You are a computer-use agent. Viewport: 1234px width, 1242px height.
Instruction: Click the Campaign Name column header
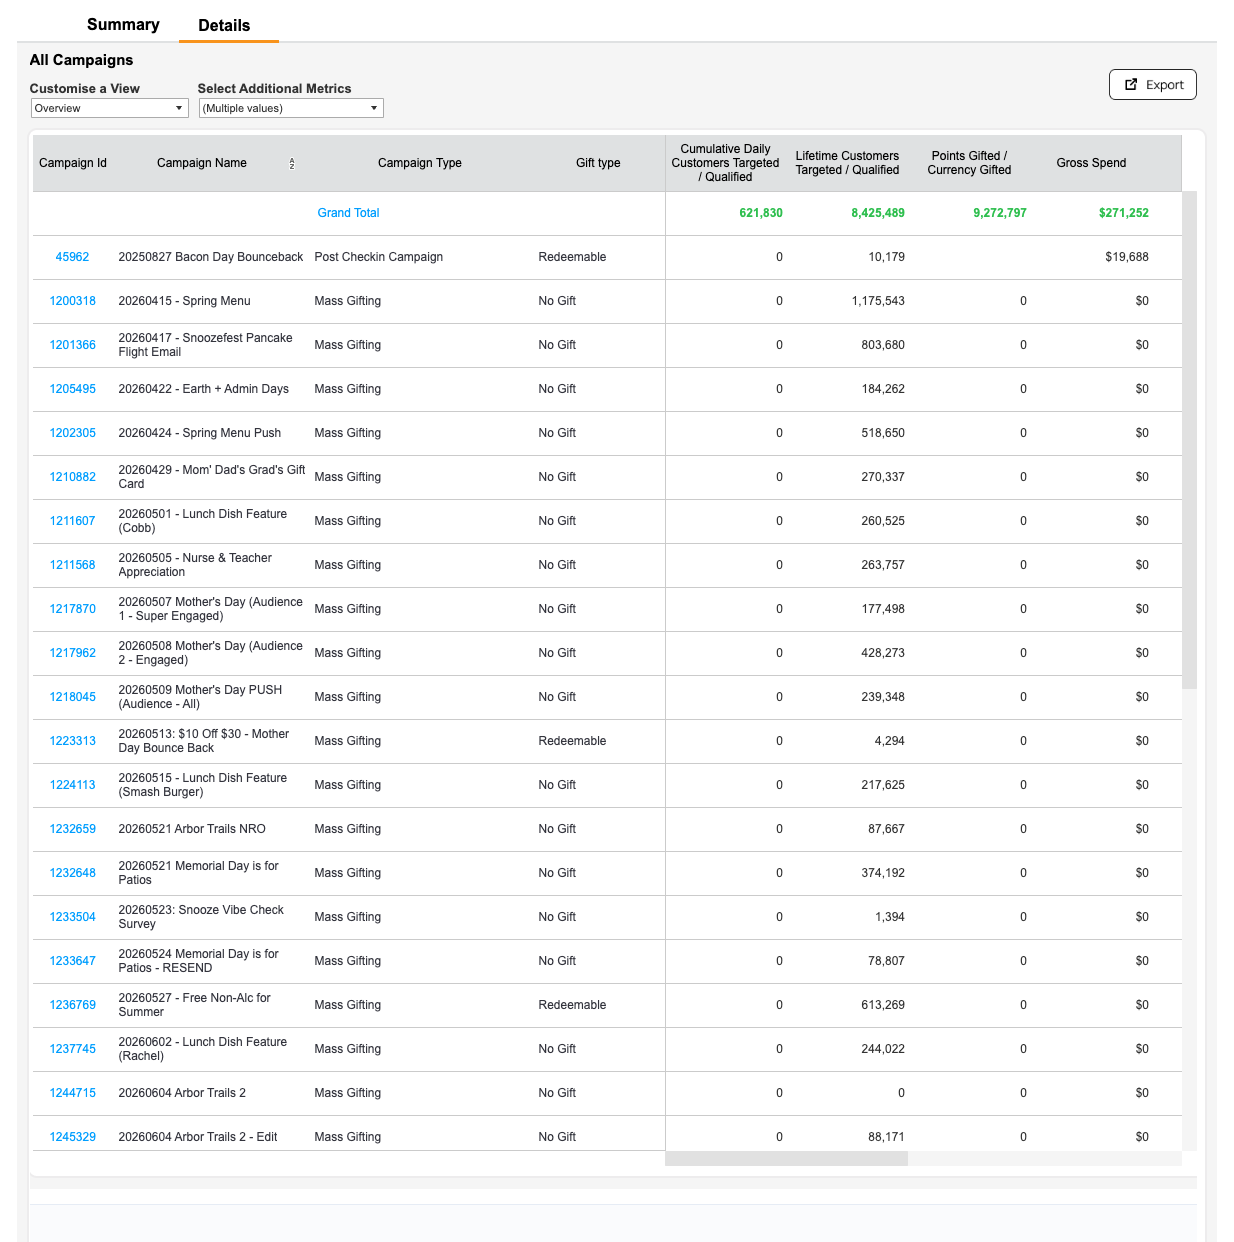tap(202, 163)
